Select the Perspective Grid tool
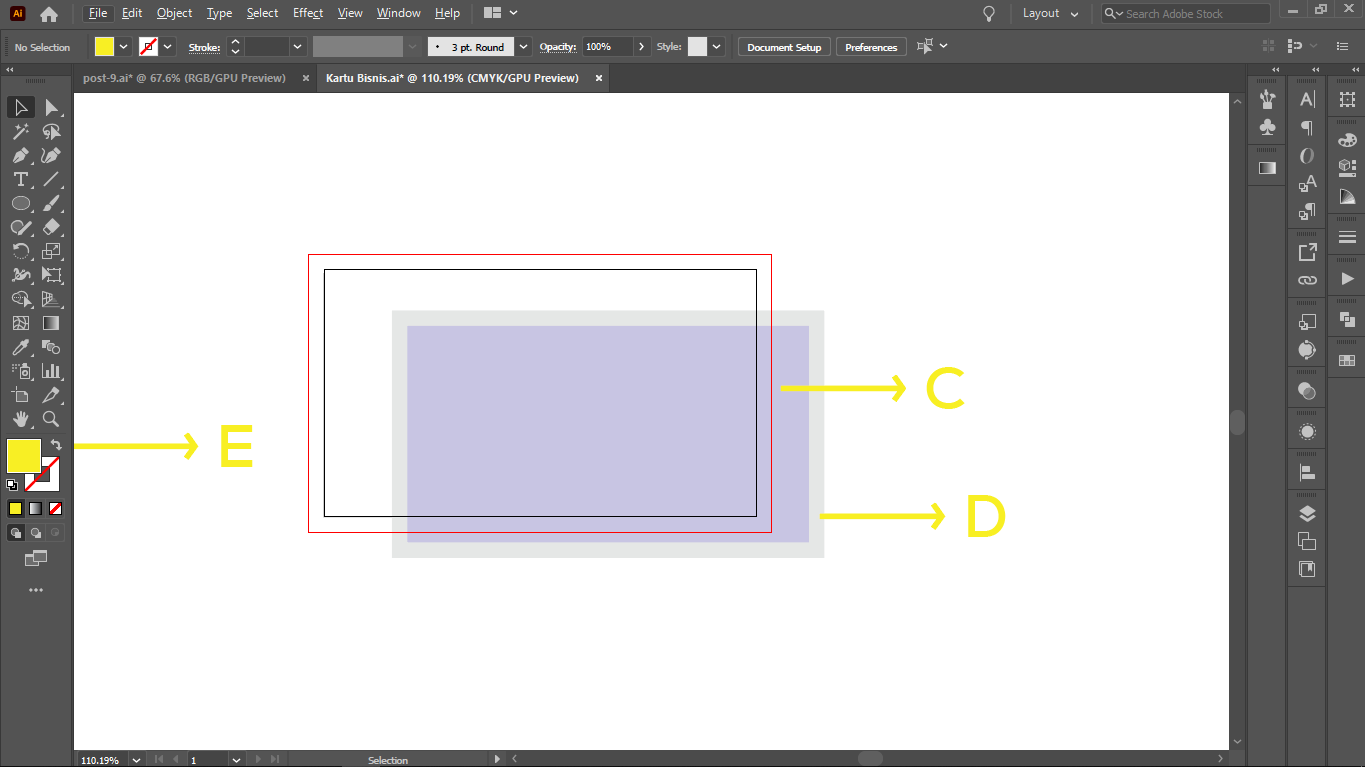1365x767 pixels. 52,299
